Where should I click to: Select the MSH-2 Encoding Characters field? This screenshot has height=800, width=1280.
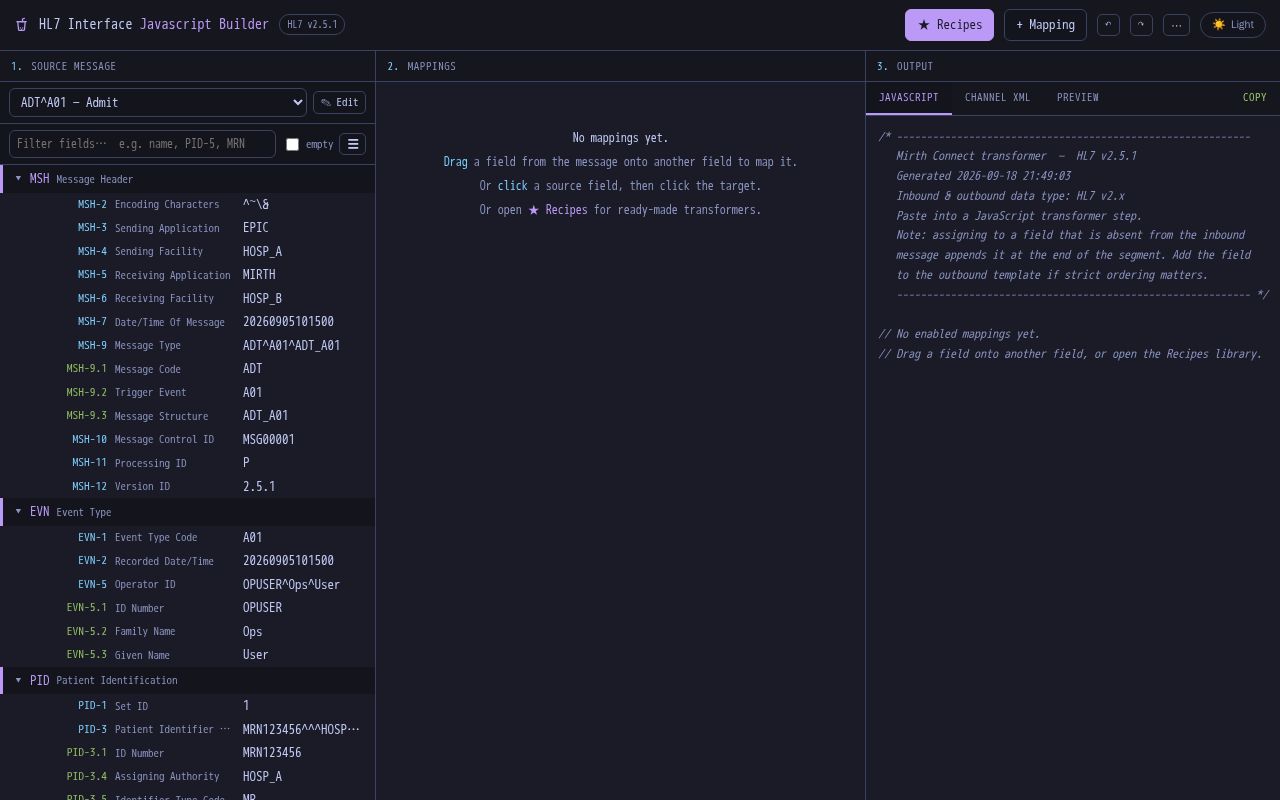tap(187, 204)
